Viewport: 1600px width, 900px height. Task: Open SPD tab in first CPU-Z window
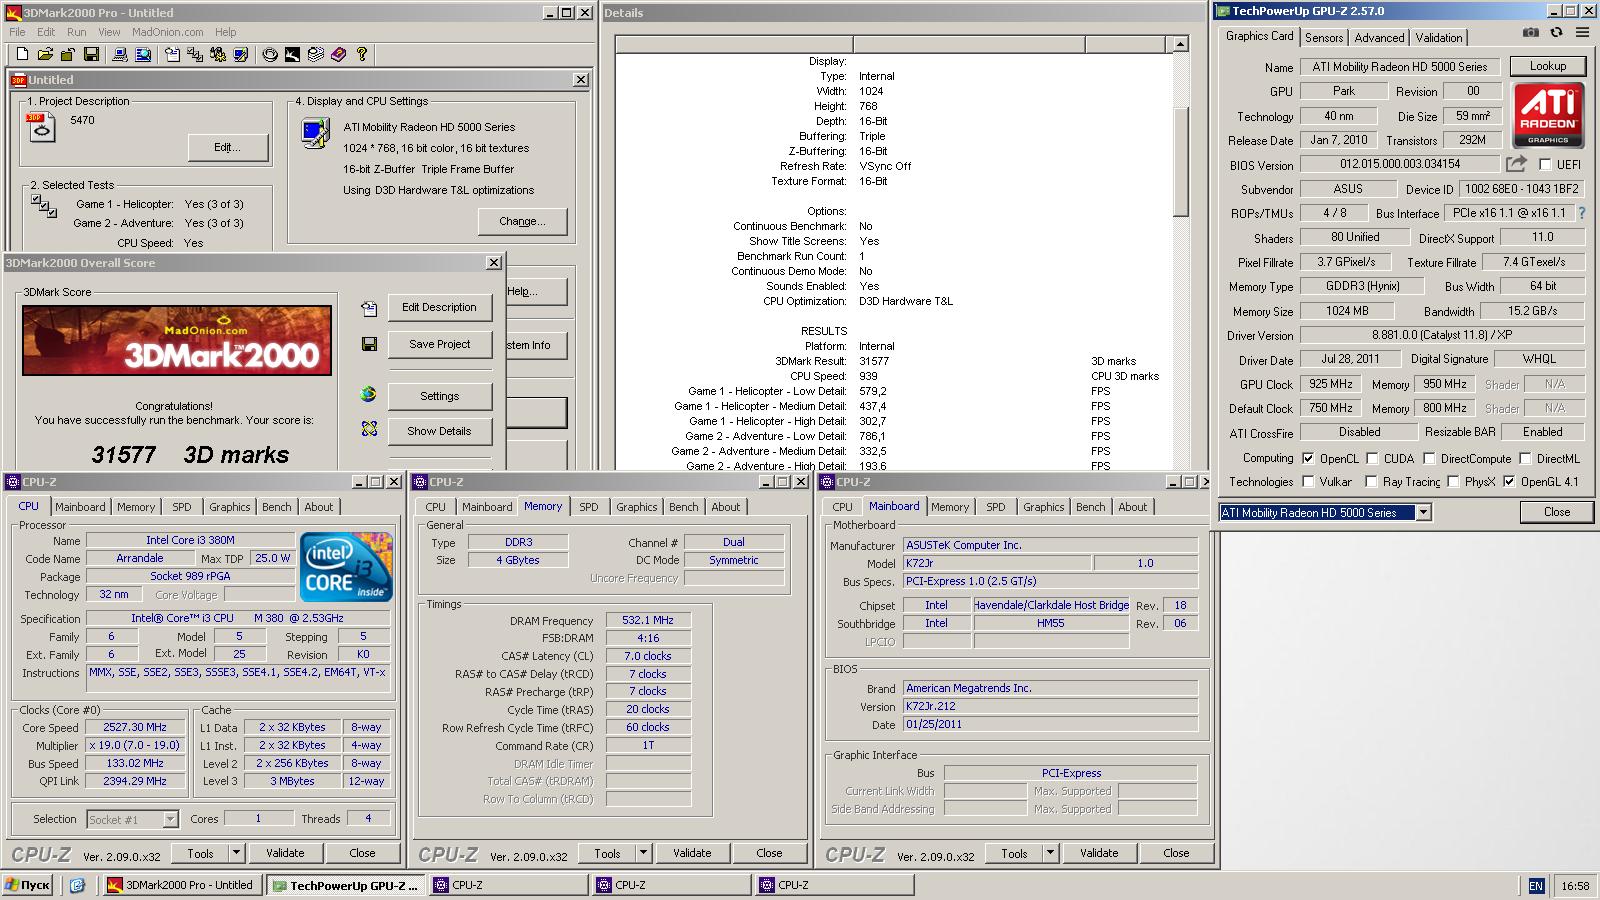pyautogui.click(x=181, y=507)
